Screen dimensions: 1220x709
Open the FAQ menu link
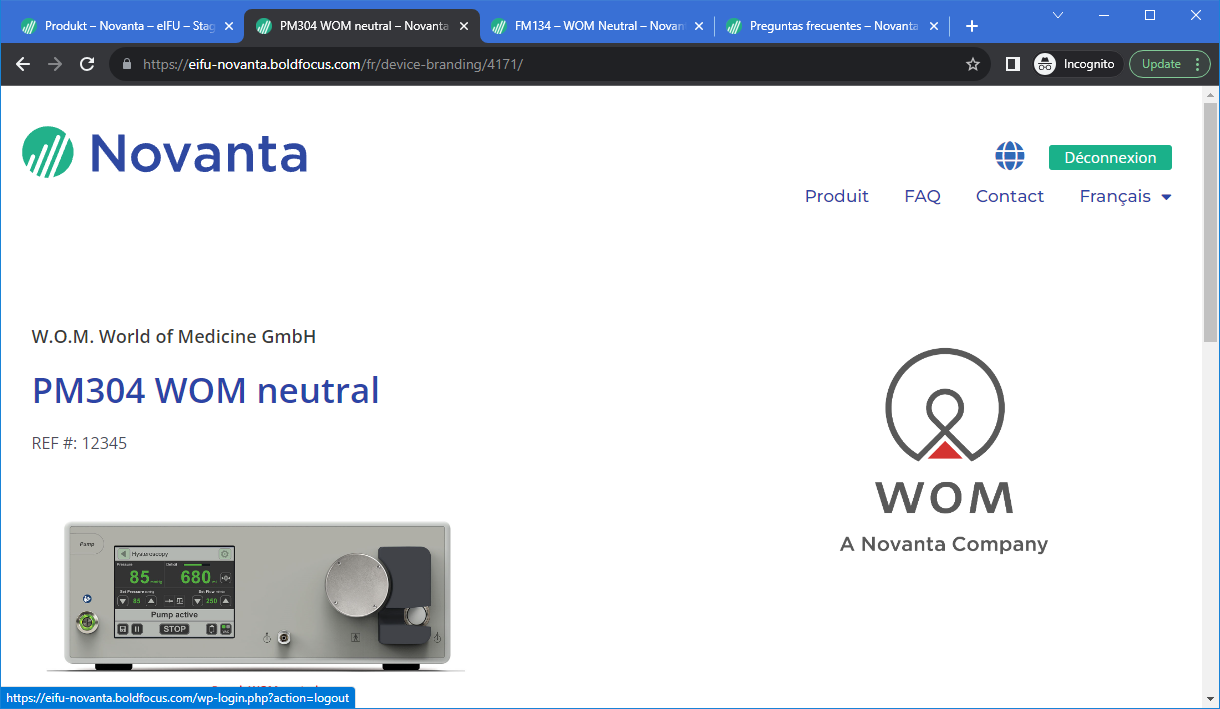[x=922, y=196]
